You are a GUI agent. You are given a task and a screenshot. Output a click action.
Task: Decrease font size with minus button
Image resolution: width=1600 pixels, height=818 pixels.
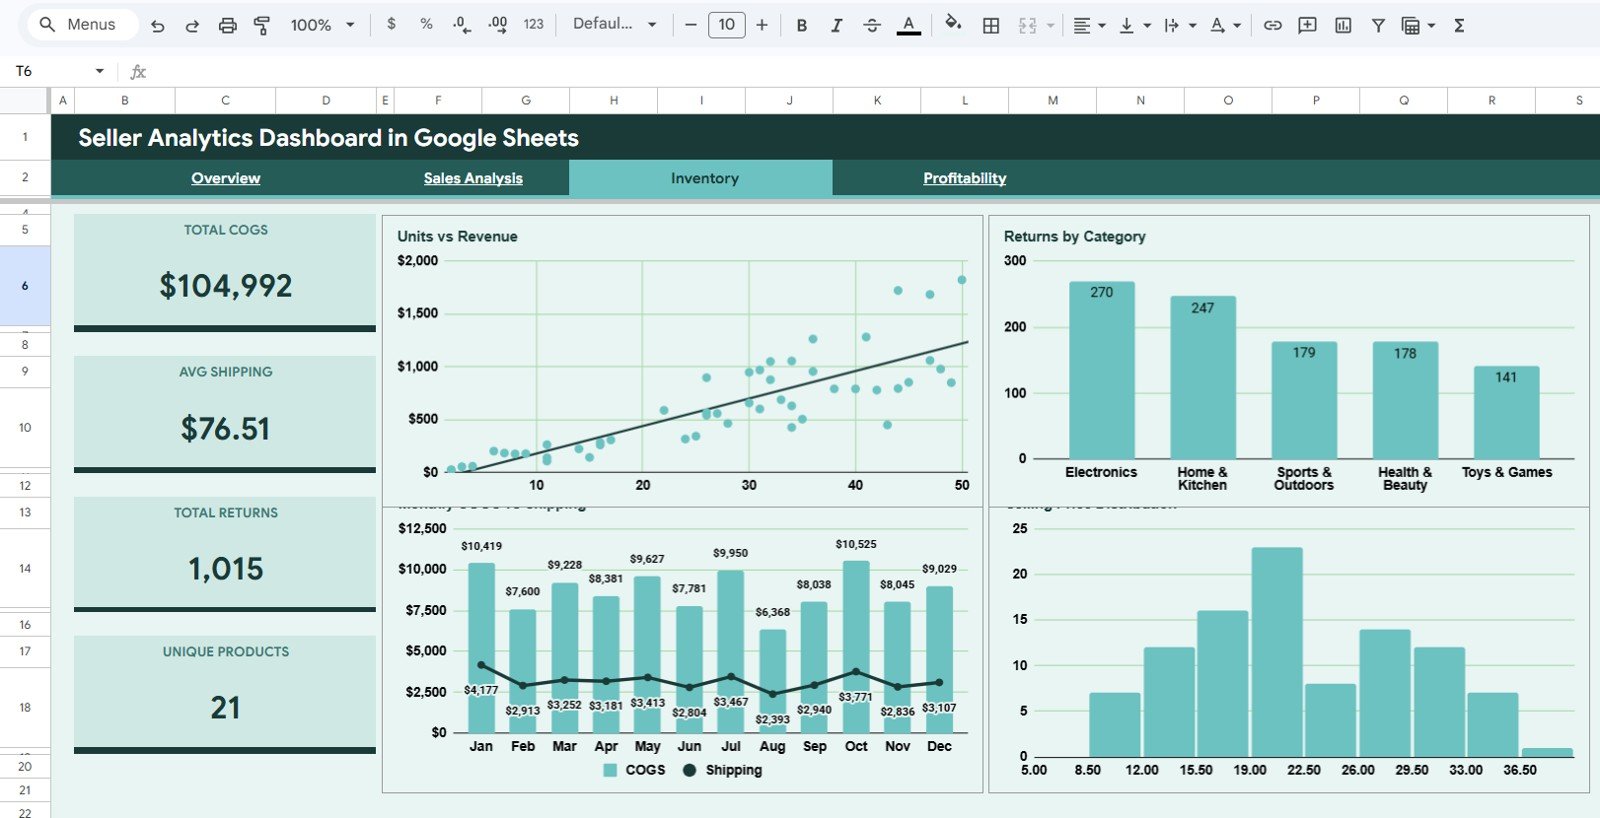[x=690, y=24]
